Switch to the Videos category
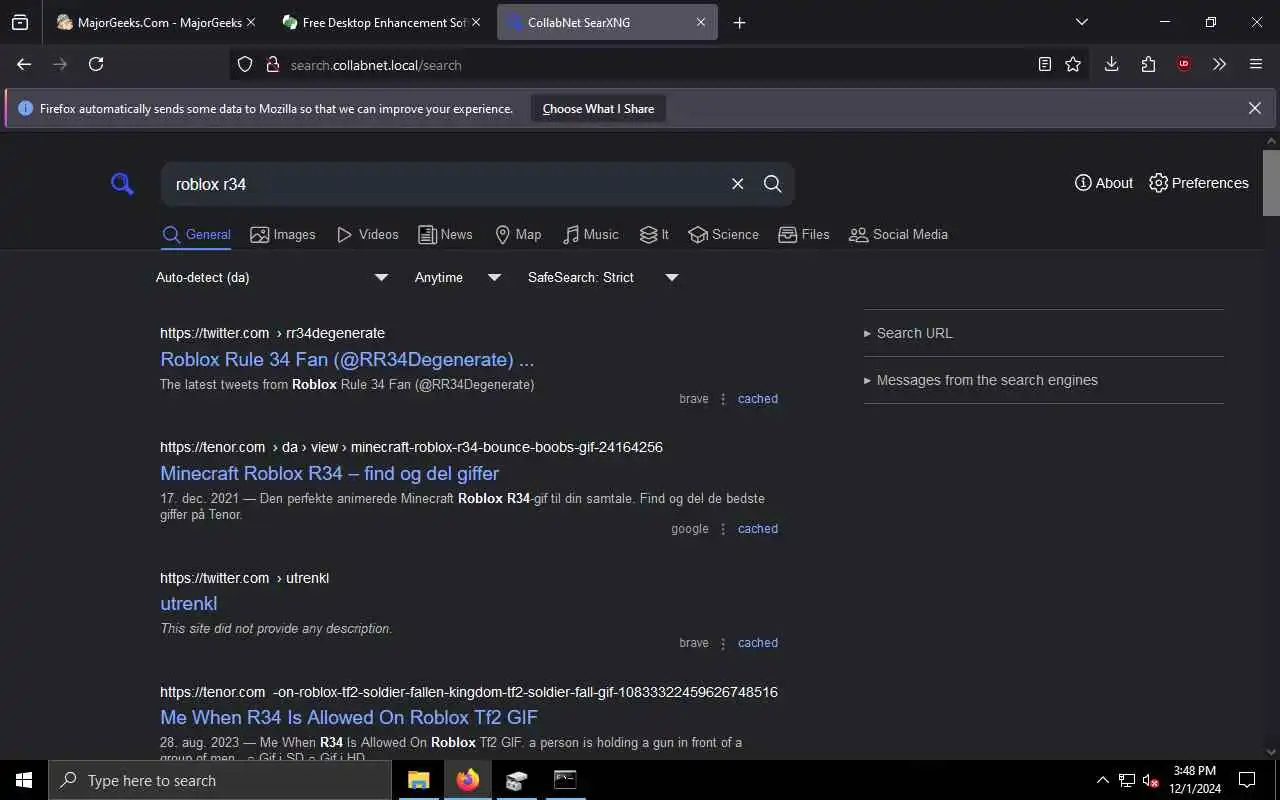Image resolution: width=1280 pixels, height=800 pixels. pyautogui.click(x=368, y=235)
